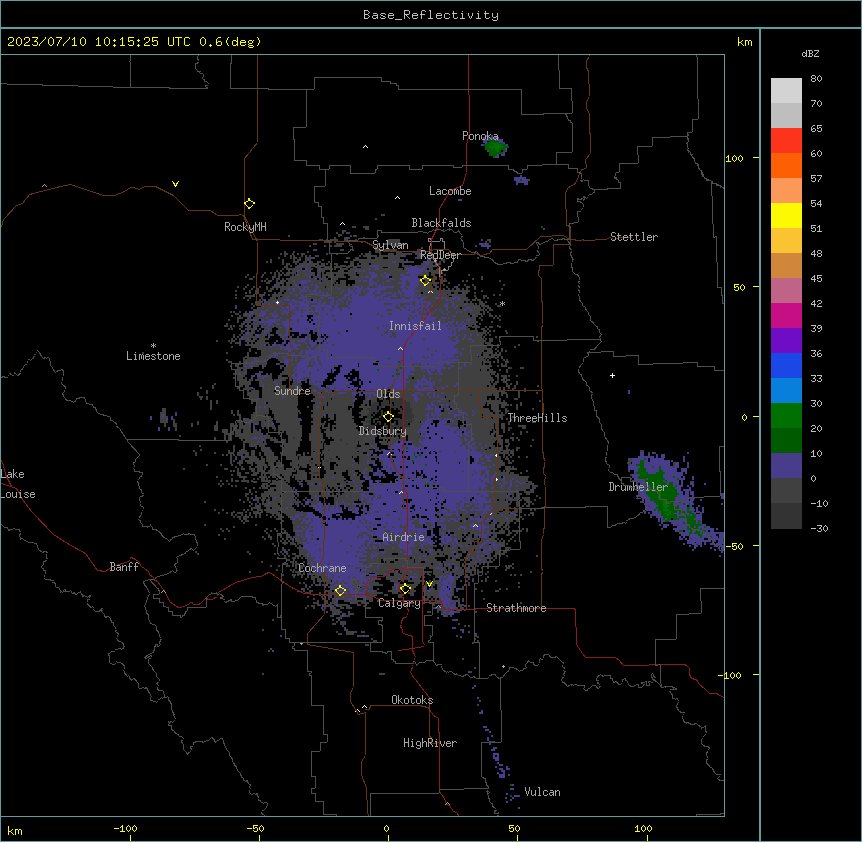Click the HighRiver city label

click(430, 743)
